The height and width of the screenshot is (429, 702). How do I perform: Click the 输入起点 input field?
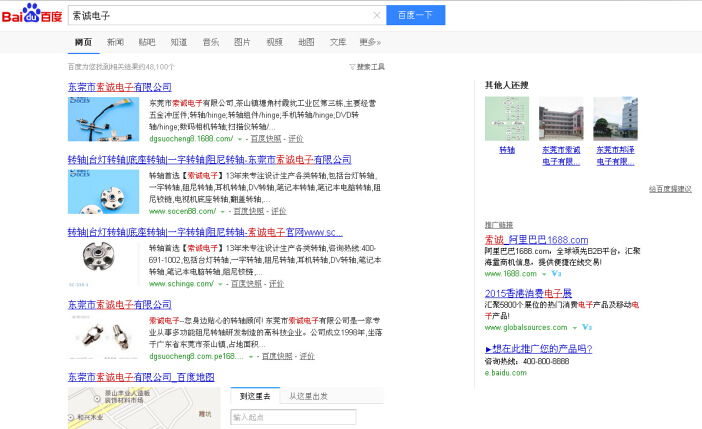coord(293,417)
